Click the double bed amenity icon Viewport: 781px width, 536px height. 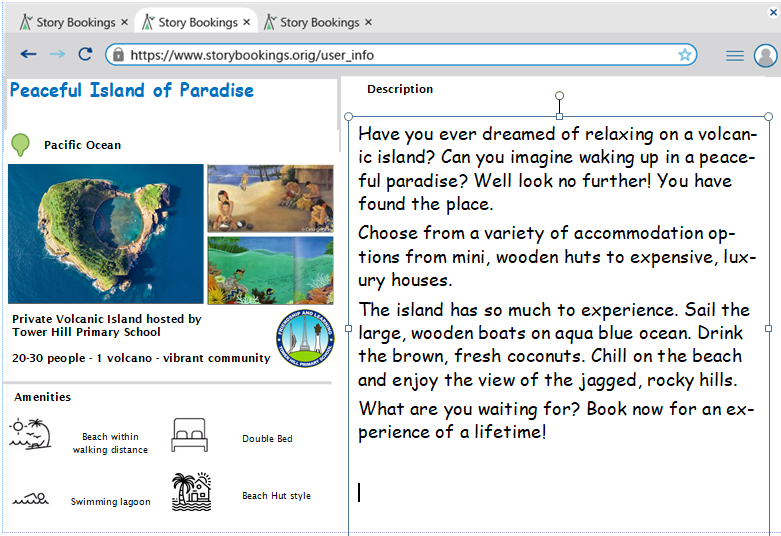click(189, 435)
